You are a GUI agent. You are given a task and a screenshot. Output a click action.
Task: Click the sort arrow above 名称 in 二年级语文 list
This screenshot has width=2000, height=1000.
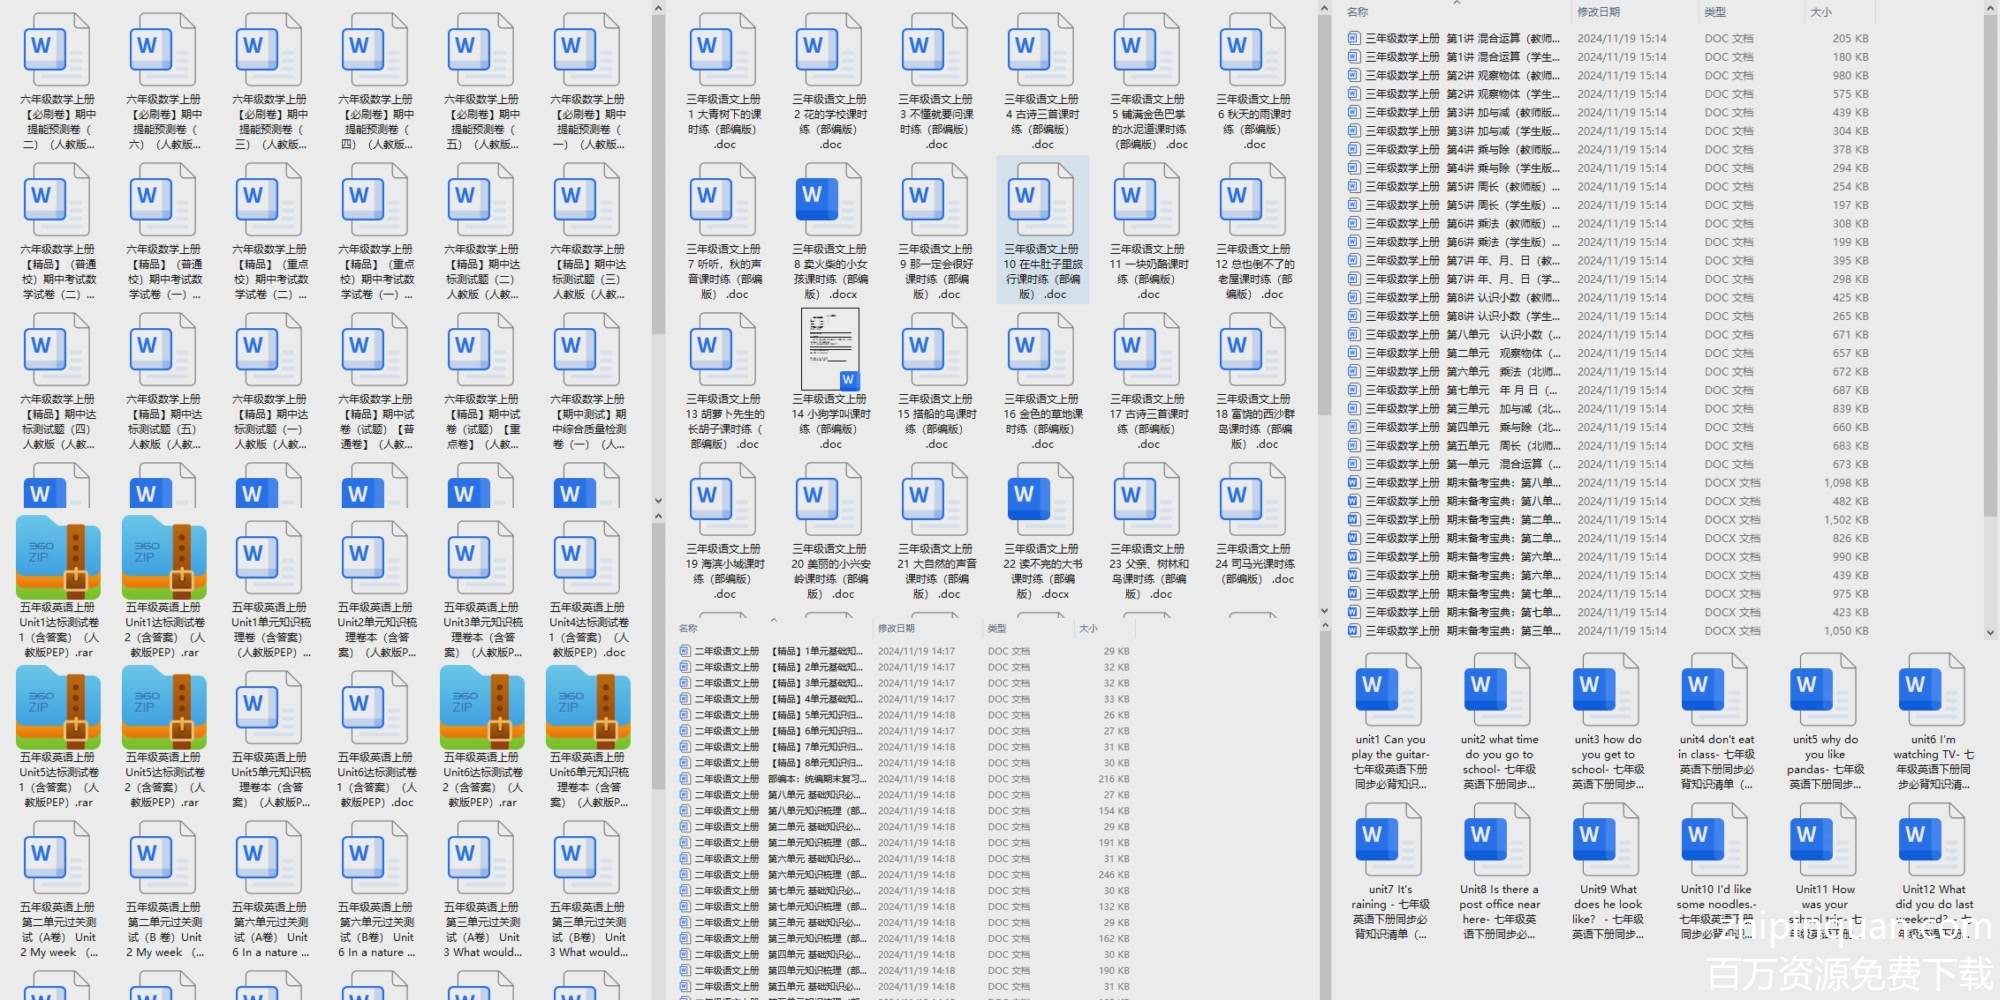[773, 620]
